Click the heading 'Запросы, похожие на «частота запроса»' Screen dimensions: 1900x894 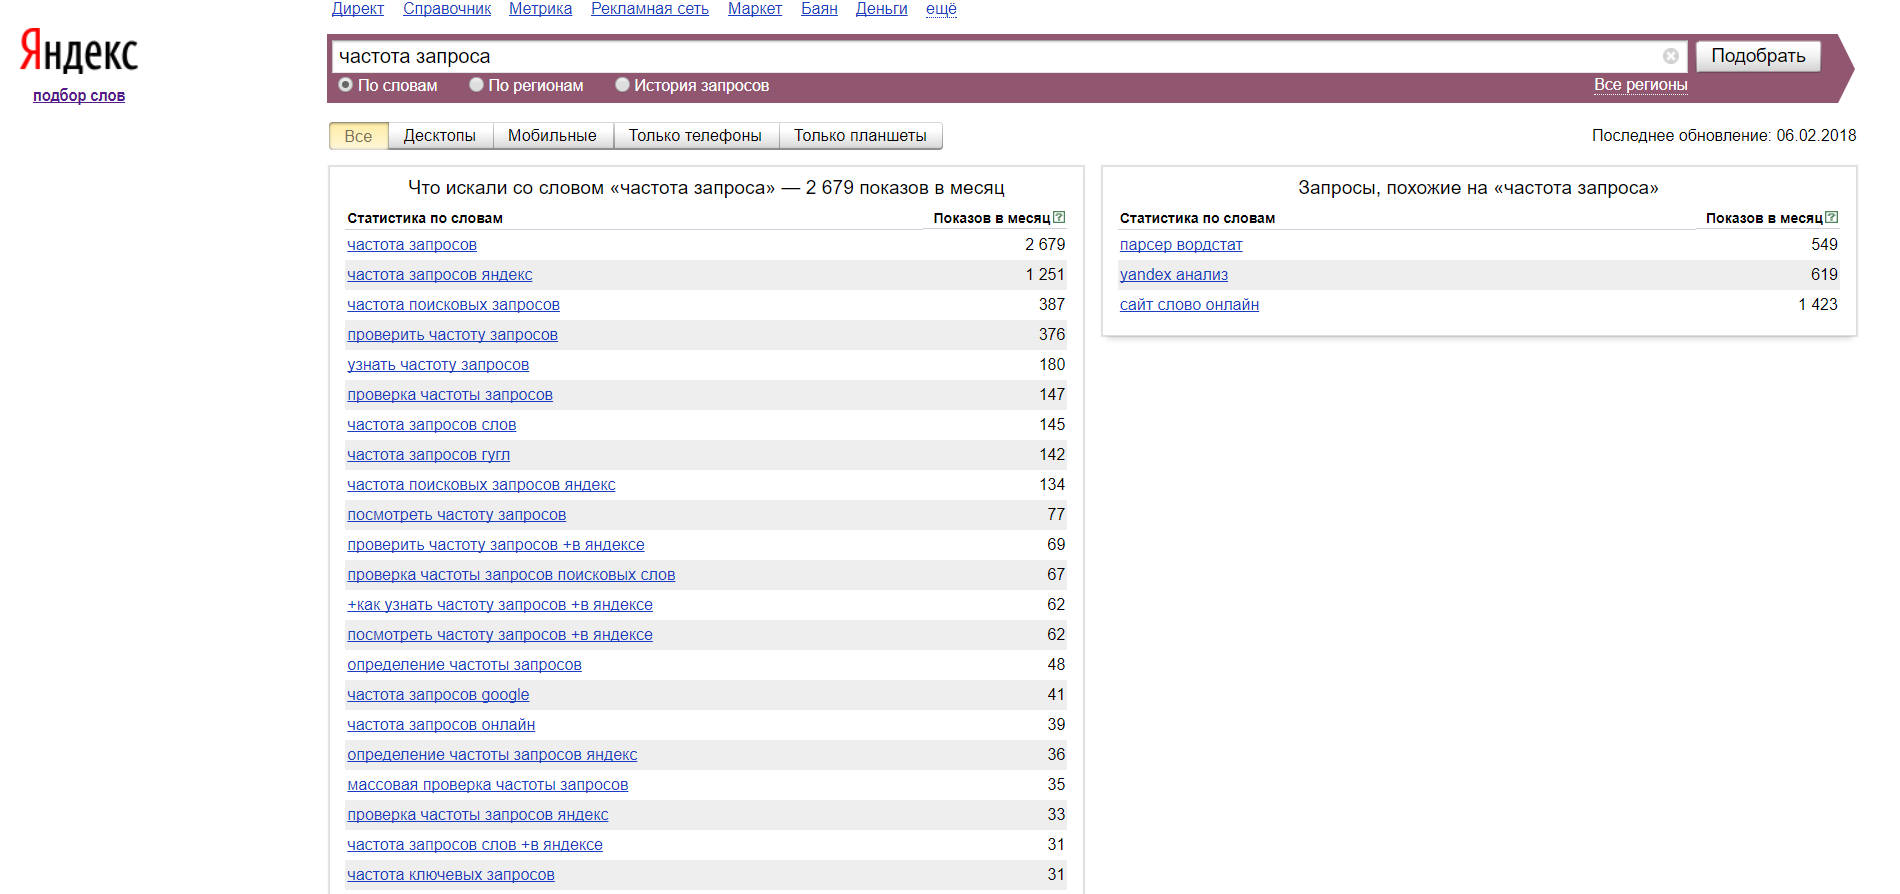(x=1478, y=188)
